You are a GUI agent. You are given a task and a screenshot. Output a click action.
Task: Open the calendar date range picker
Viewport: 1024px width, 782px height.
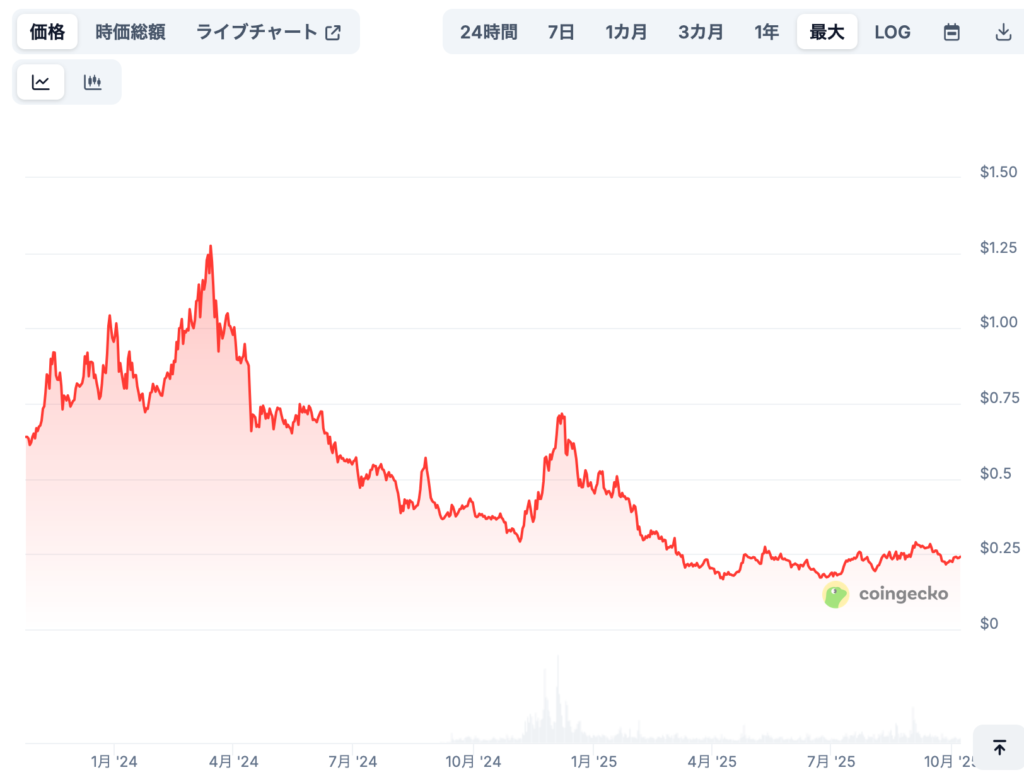pyautogui.click(x=952, y=32)
